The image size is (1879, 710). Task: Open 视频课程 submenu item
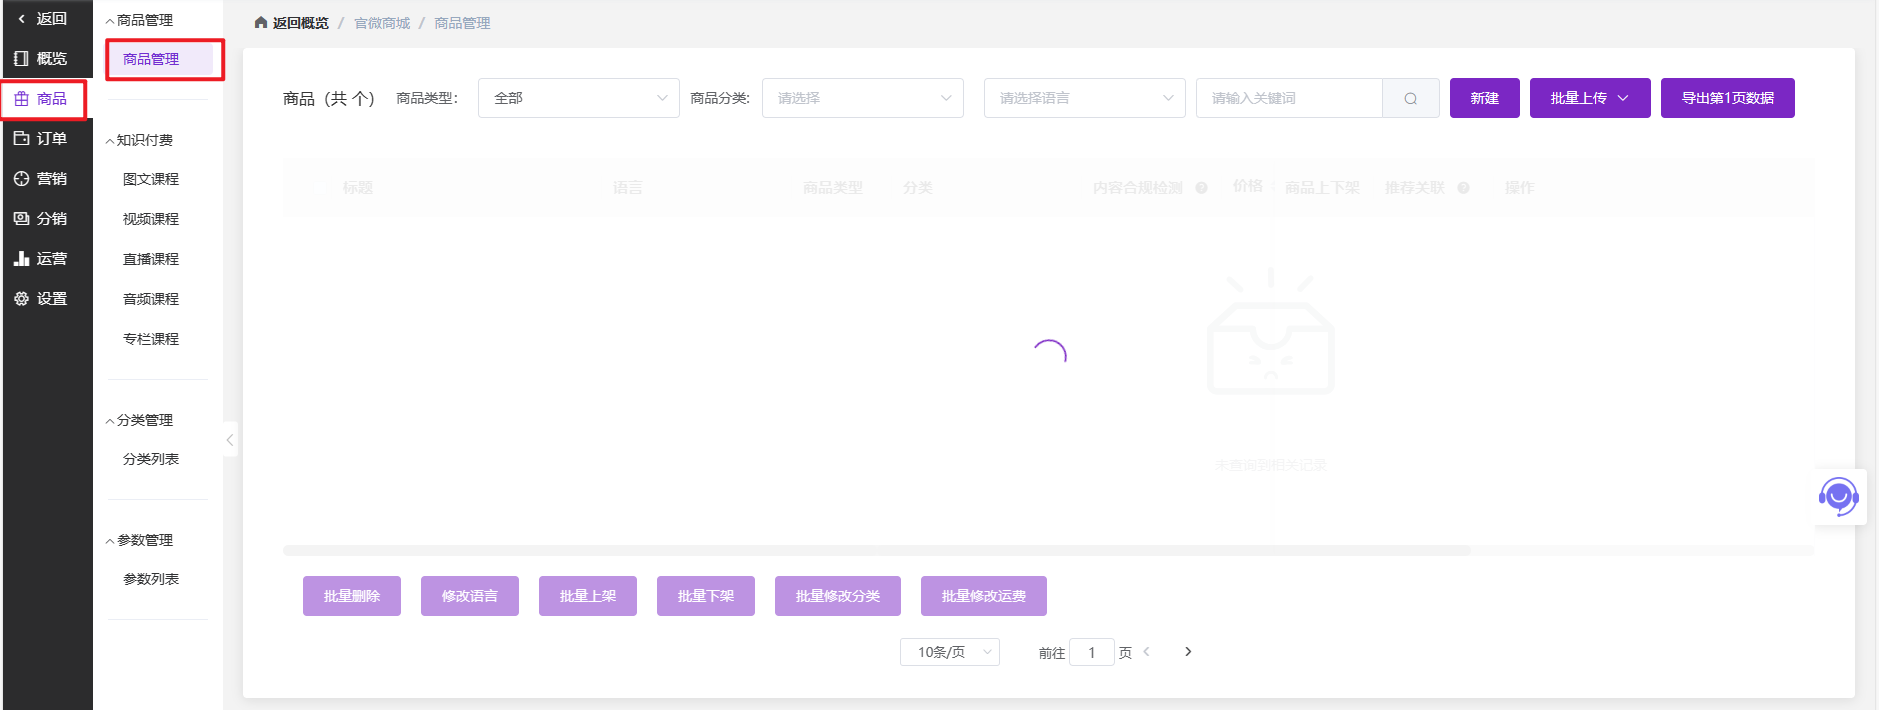151,219
